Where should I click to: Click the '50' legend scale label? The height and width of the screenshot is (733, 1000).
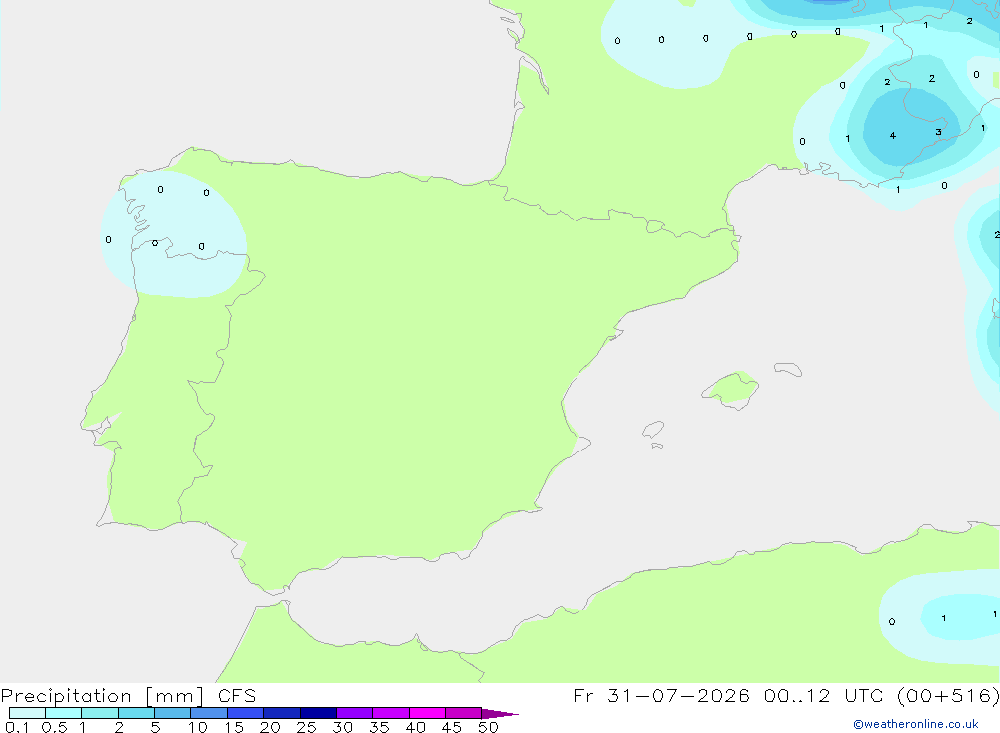[488, 727]
